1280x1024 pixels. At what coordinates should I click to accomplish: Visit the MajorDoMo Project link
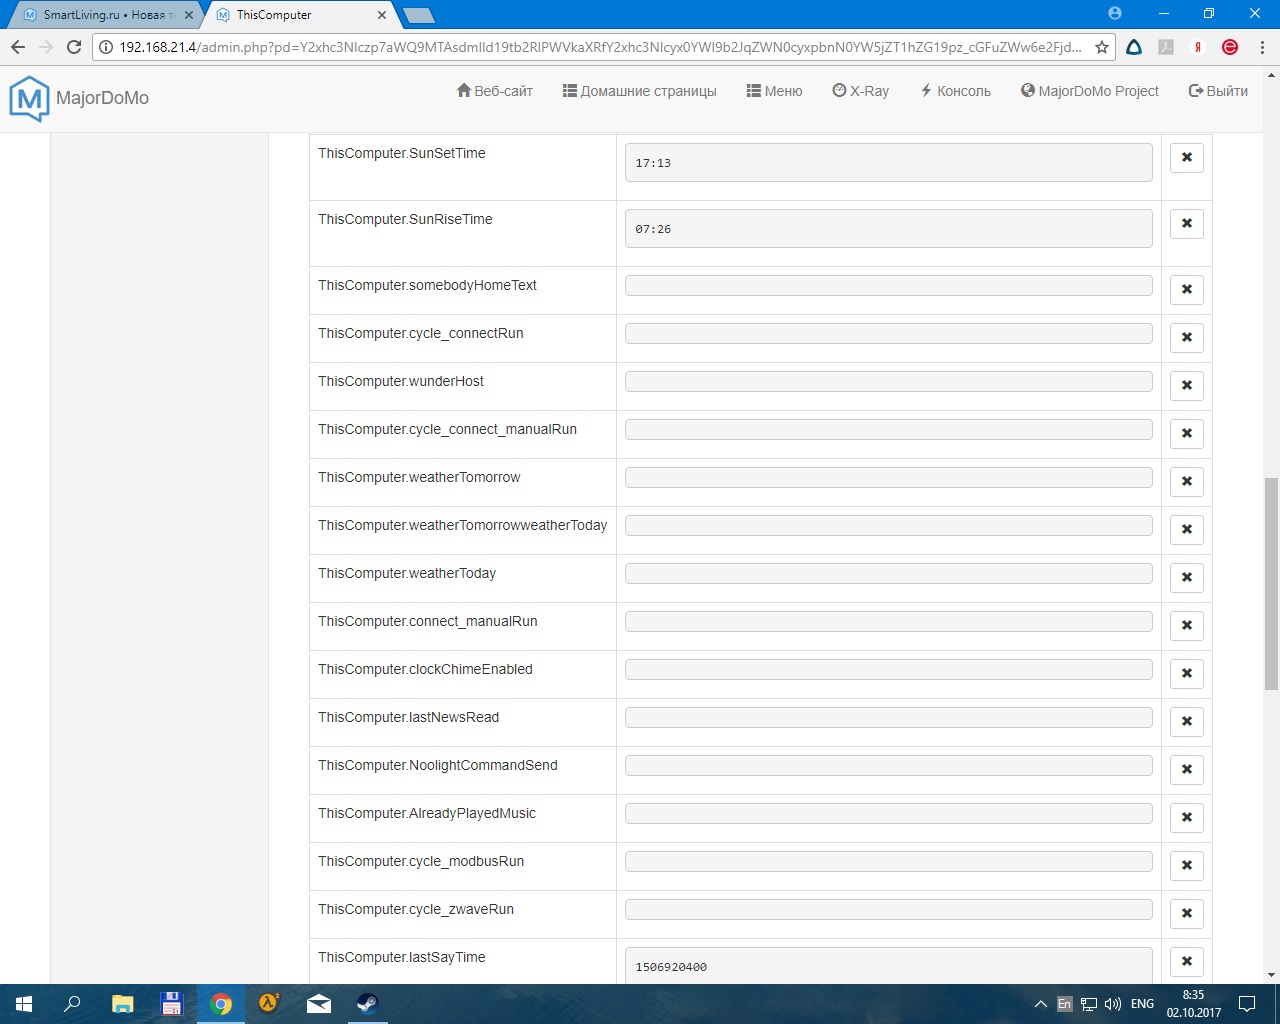point(1090,91)
